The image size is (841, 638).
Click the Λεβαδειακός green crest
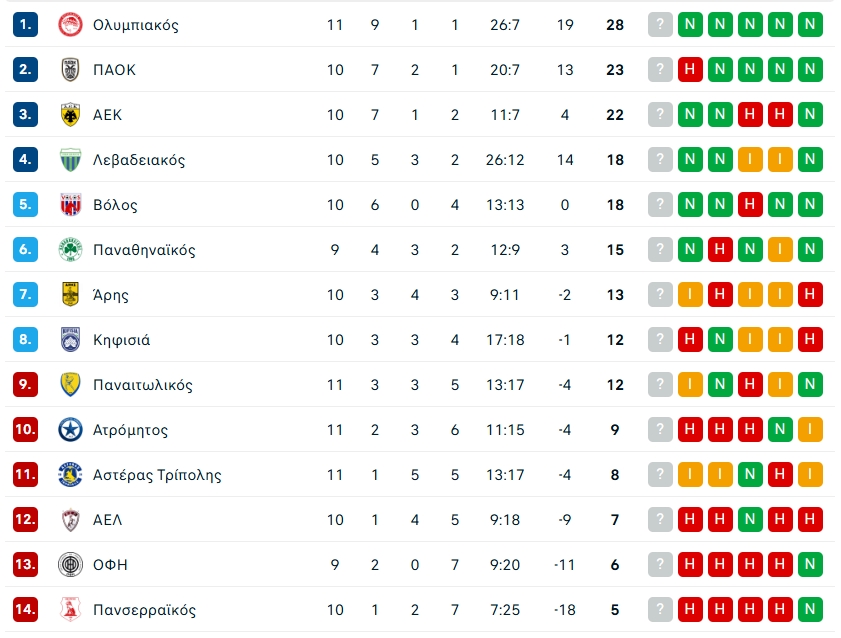click(70, 160)
